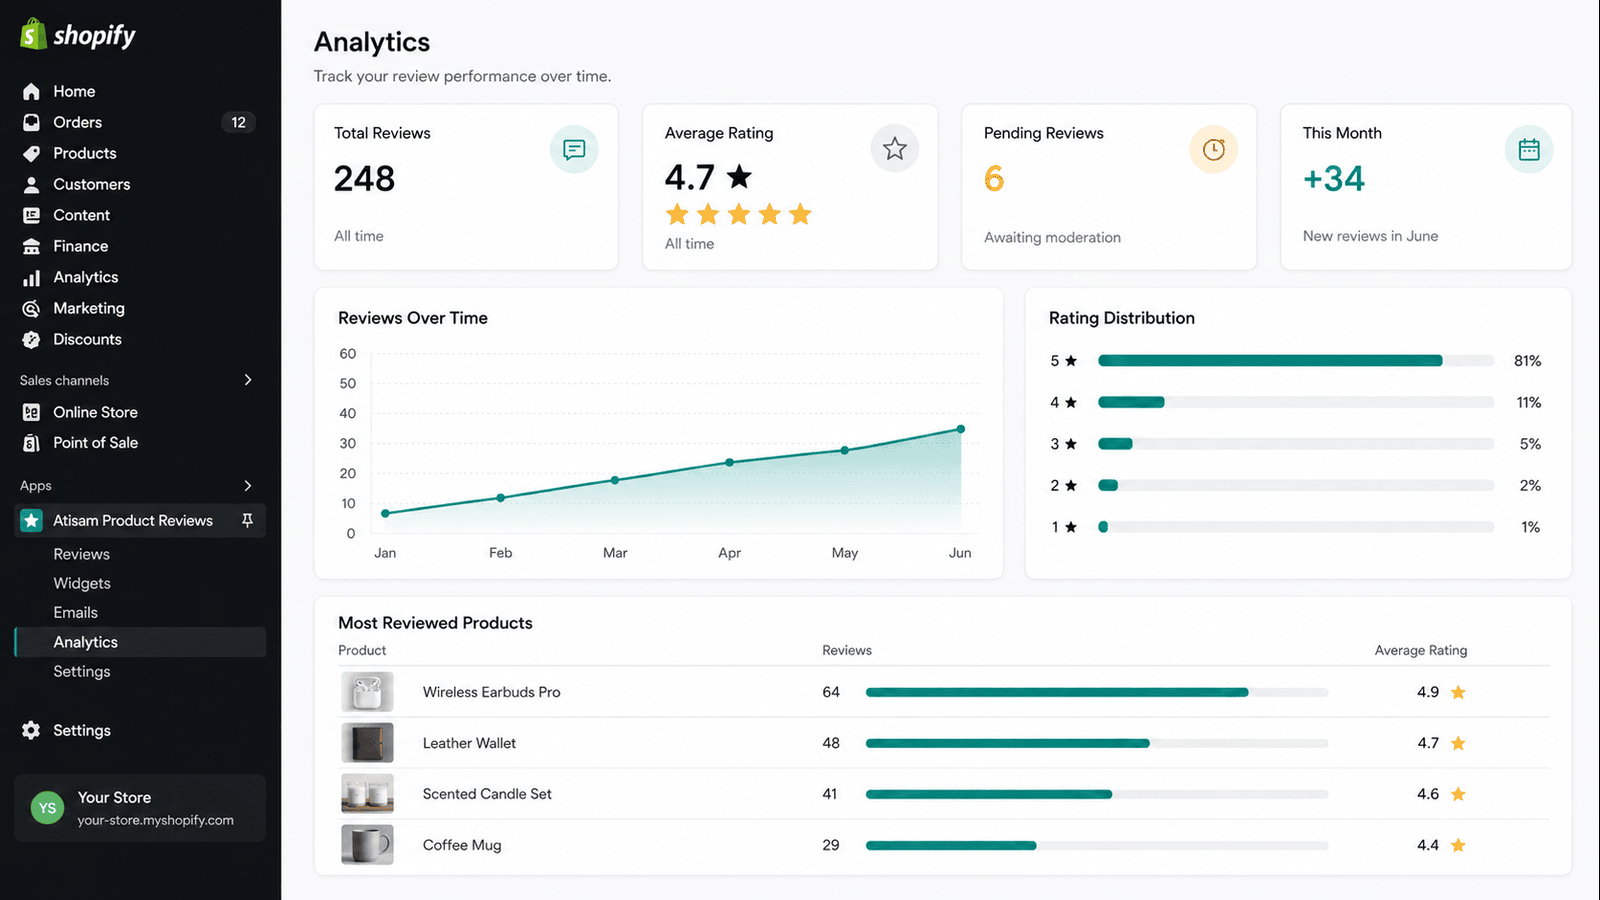1600x900 pixels.
Task: Click the your-store.myshopify.com address
Action: point(155,820)
